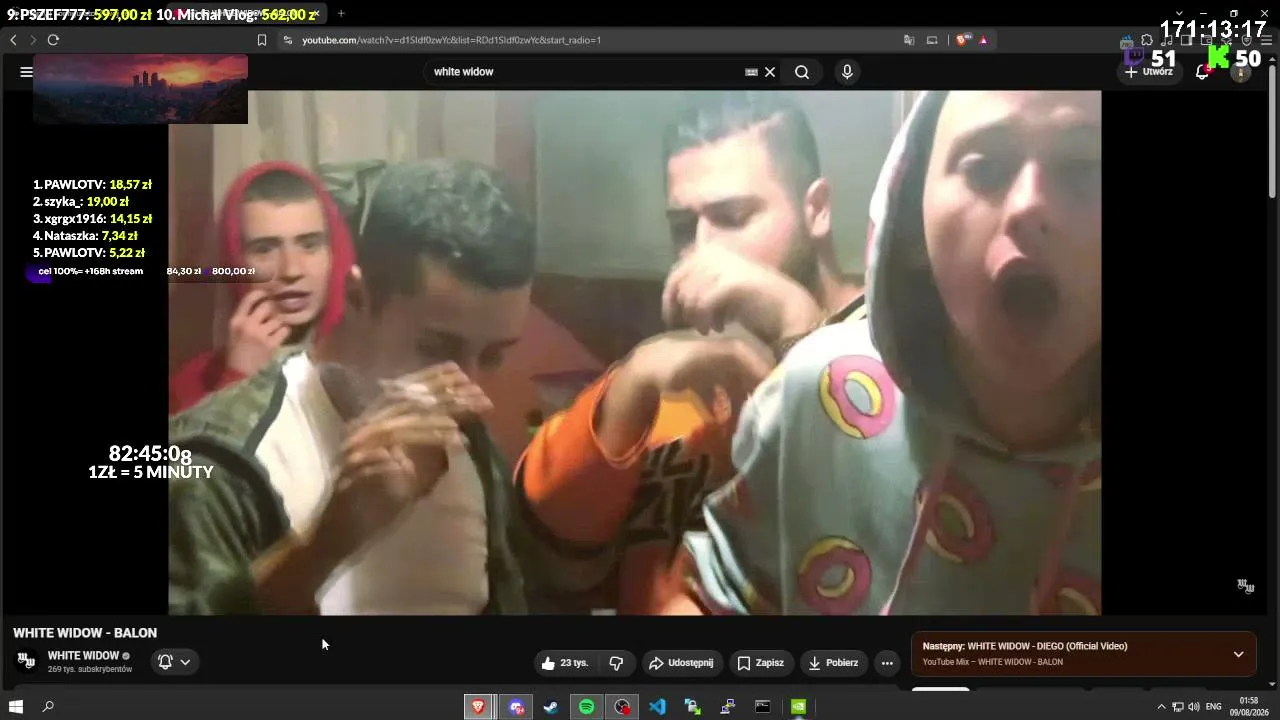Open Steam from the taskbar
The image size is (1280, 720).
(x=551, y=707)
